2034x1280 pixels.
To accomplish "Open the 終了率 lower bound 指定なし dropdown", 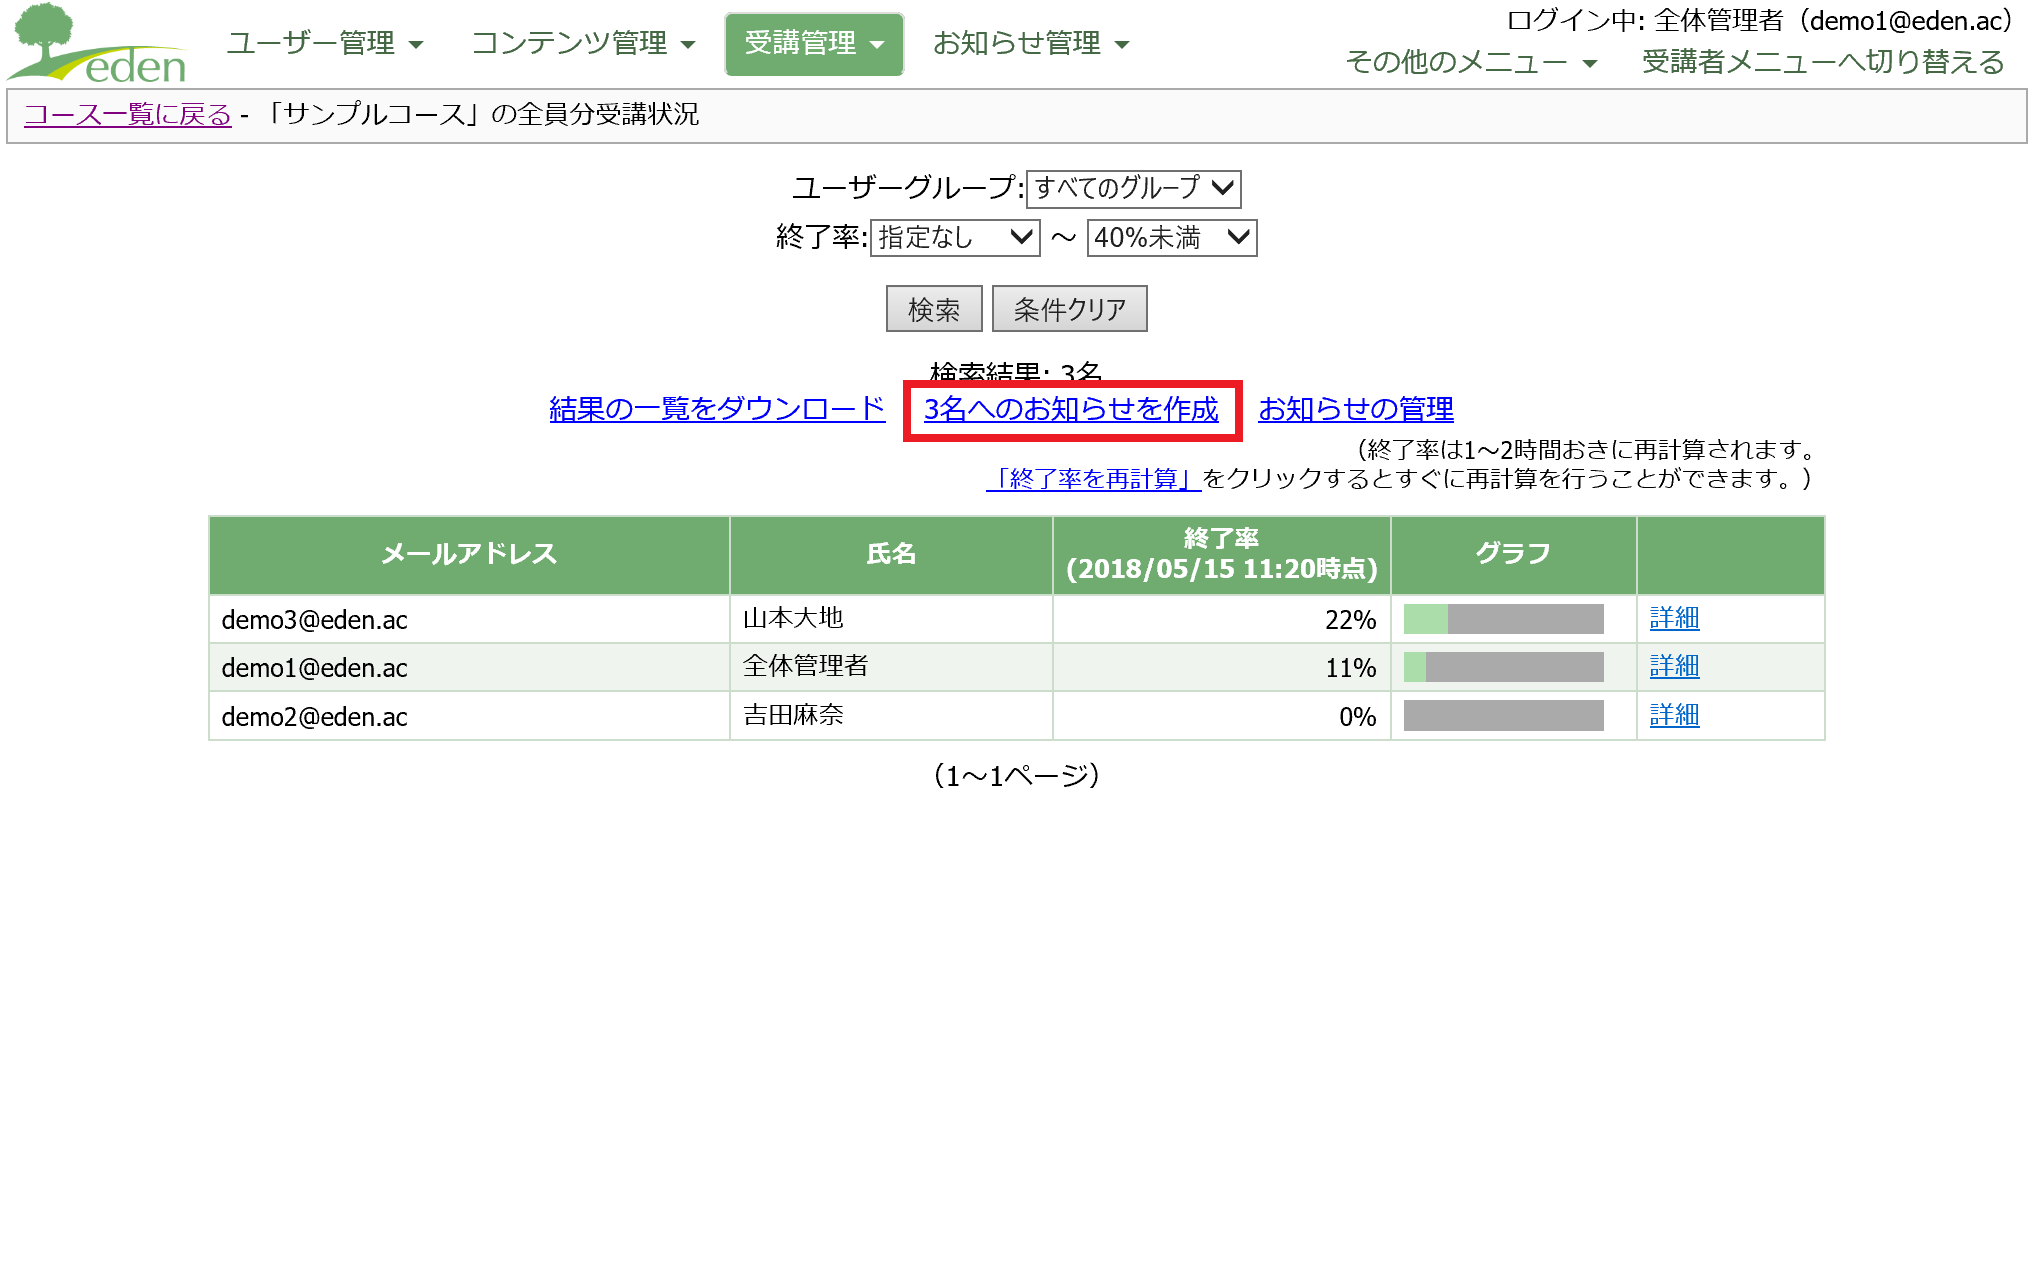I will click(x=955, y=238).
